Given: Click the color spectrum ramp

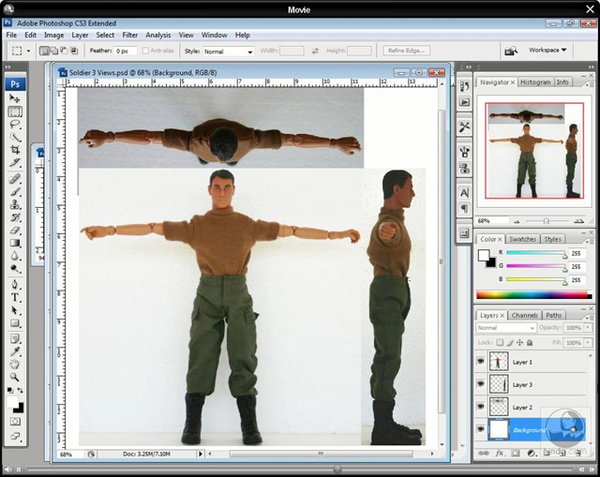Looking at the screenshot, I should tap(533, 295).
